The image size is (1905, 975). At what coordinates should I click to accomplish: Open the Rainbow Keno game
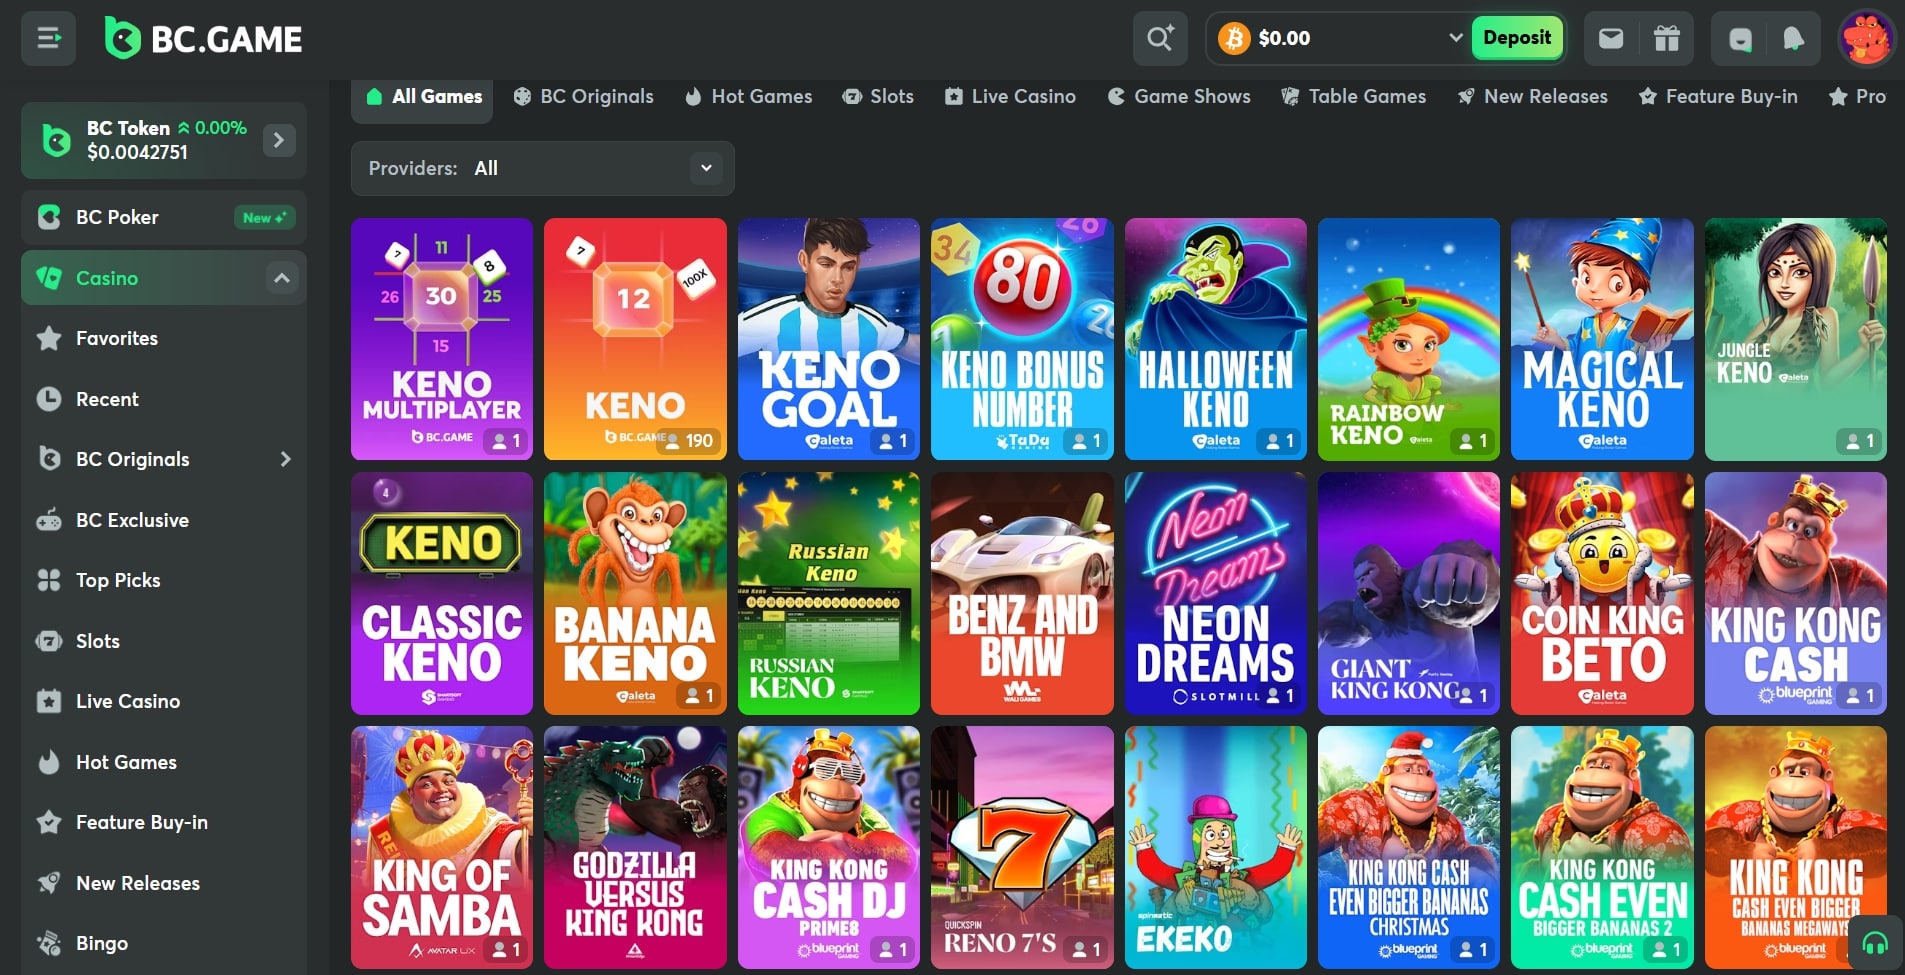(x=1409, y=339)
